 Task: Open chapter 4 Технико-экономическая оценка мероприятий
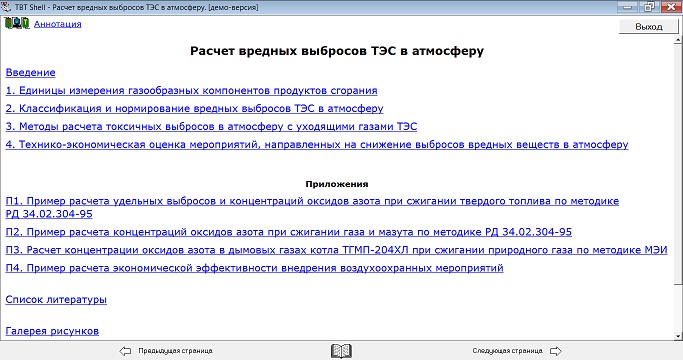click(317, 144)
